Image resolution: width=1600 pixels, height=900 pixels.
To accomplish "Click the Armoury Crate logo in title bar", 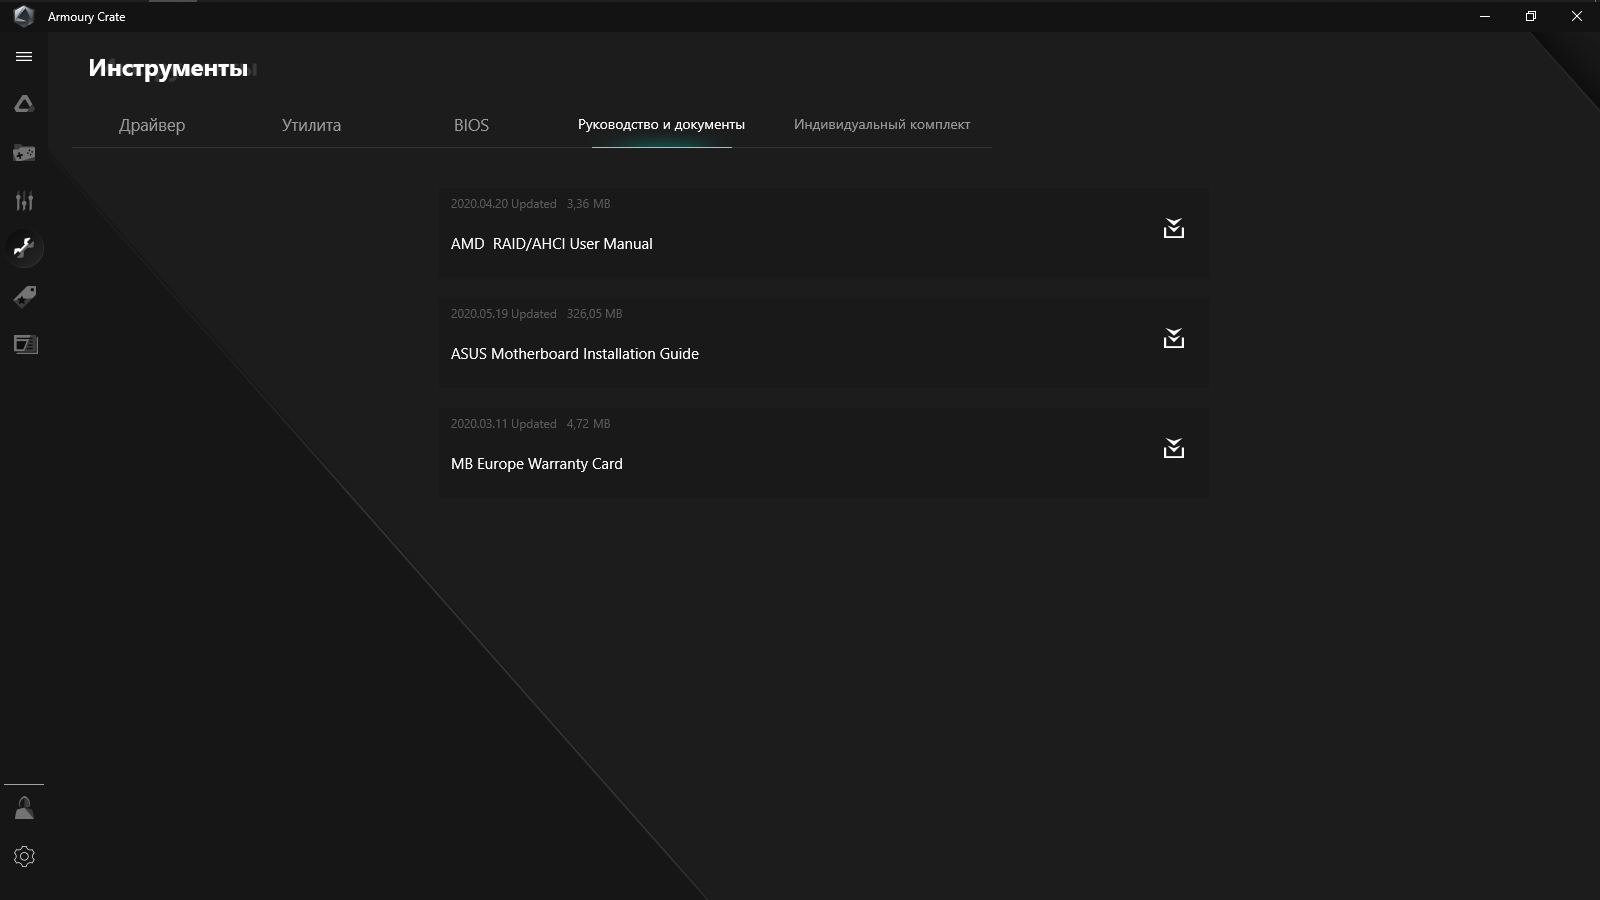I will [23, 16].
